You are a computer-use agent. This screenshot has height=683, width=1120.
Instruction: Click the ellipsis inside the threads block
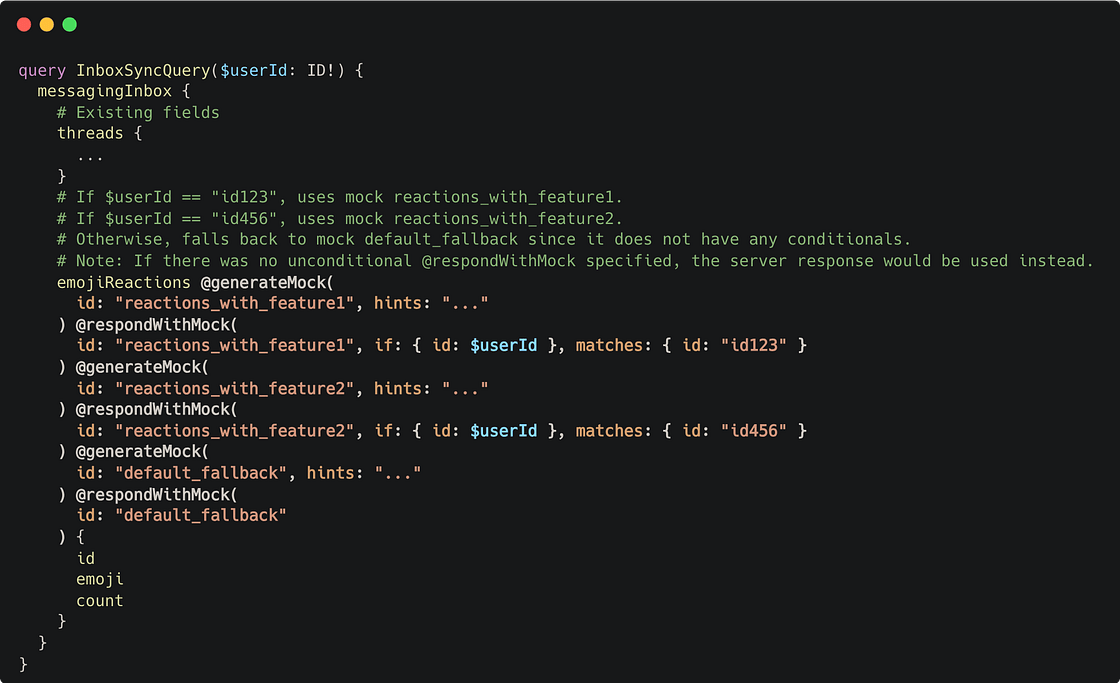click(90, 155)
